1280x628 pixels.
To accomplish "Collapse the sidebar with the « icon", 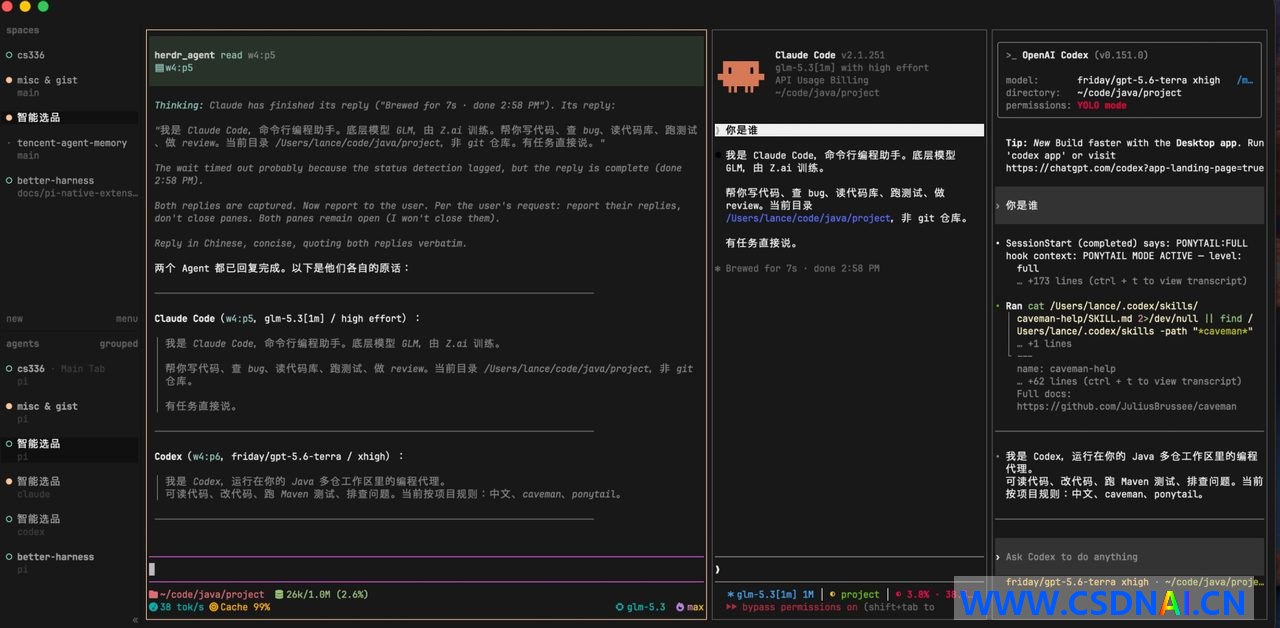I will (x=135, y=620).
